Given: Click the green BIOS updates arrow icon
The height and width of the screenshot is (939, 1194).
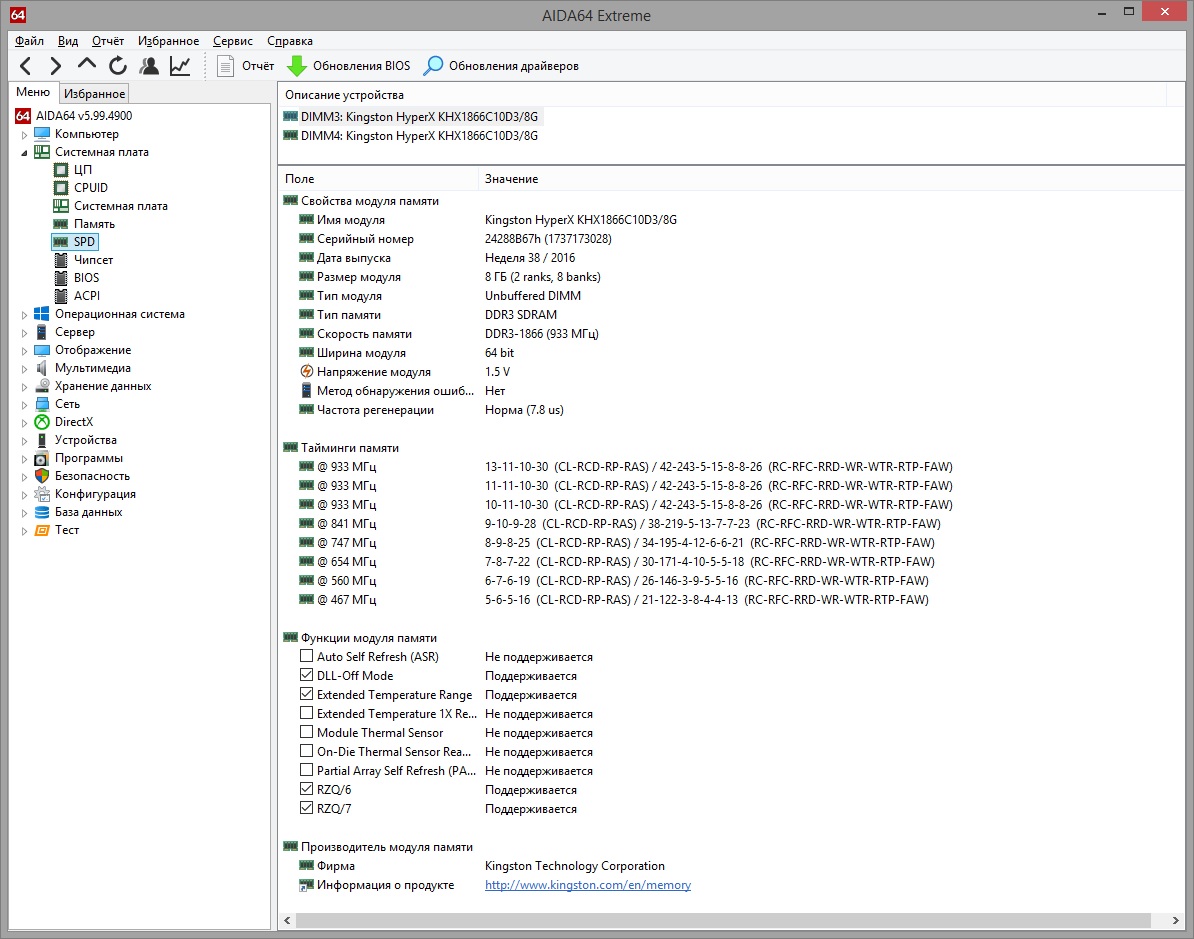Looking at the screenshot, I should point(296,66).
